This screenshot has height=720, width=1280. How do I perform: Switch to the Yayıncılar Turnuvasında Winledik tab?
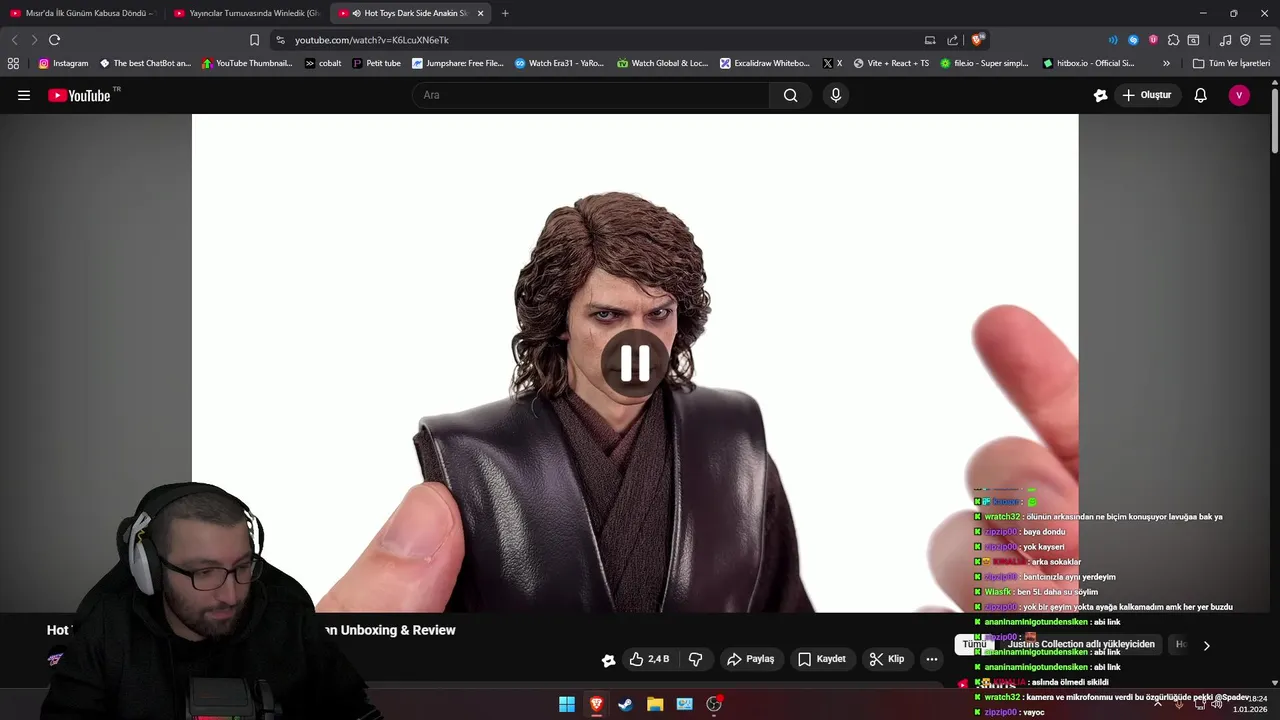pyautogui.click(x=246, y=13)
